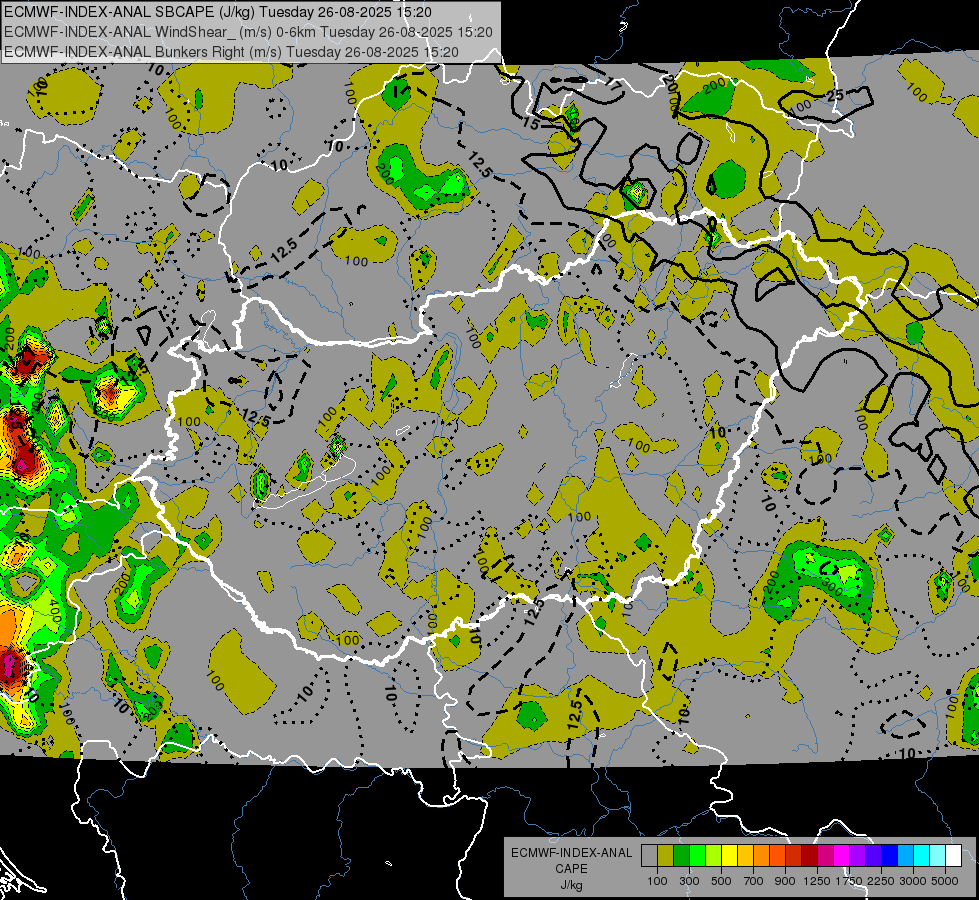The width and height of the screenshot is (979, 900).
Task: Click the bright magenta legend swatch
Action: tap(842, 856)
